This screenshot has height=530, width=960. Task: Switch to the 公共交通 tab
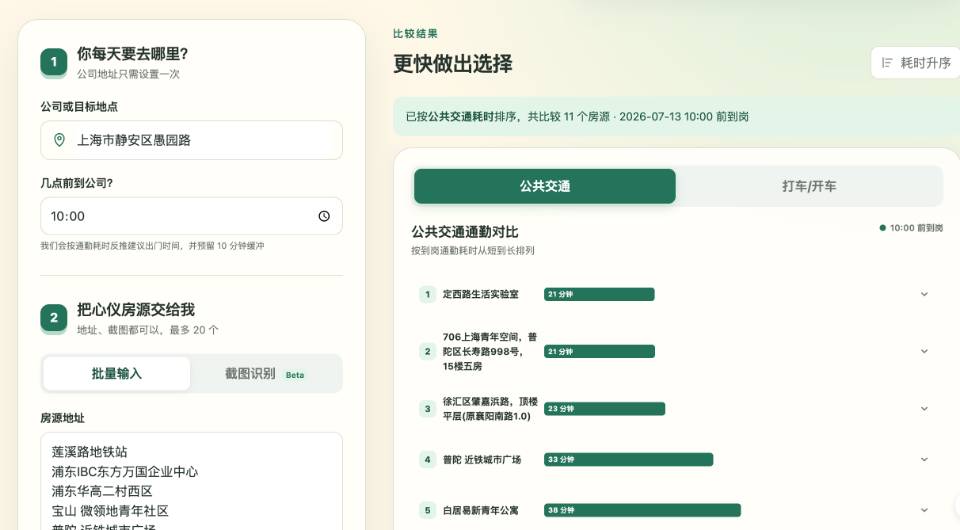pos(545,186)
